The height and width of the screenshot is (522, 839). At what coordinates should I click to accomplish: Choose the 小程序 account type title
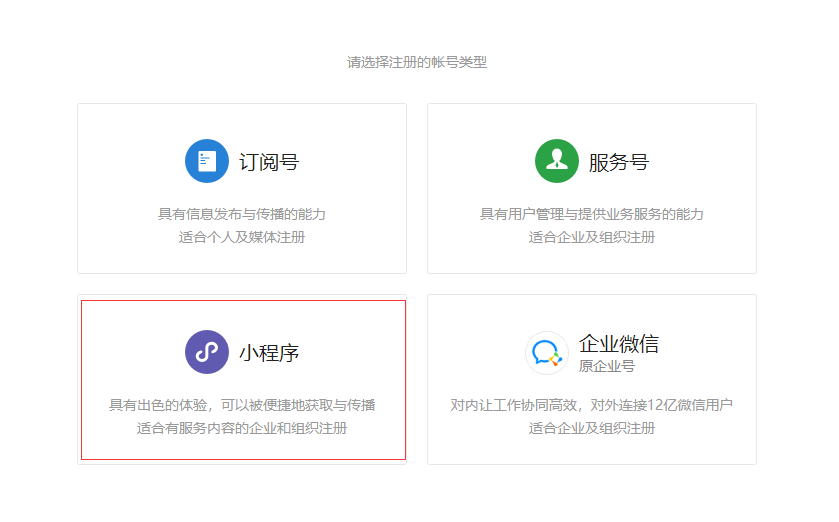tap(269, 353)
